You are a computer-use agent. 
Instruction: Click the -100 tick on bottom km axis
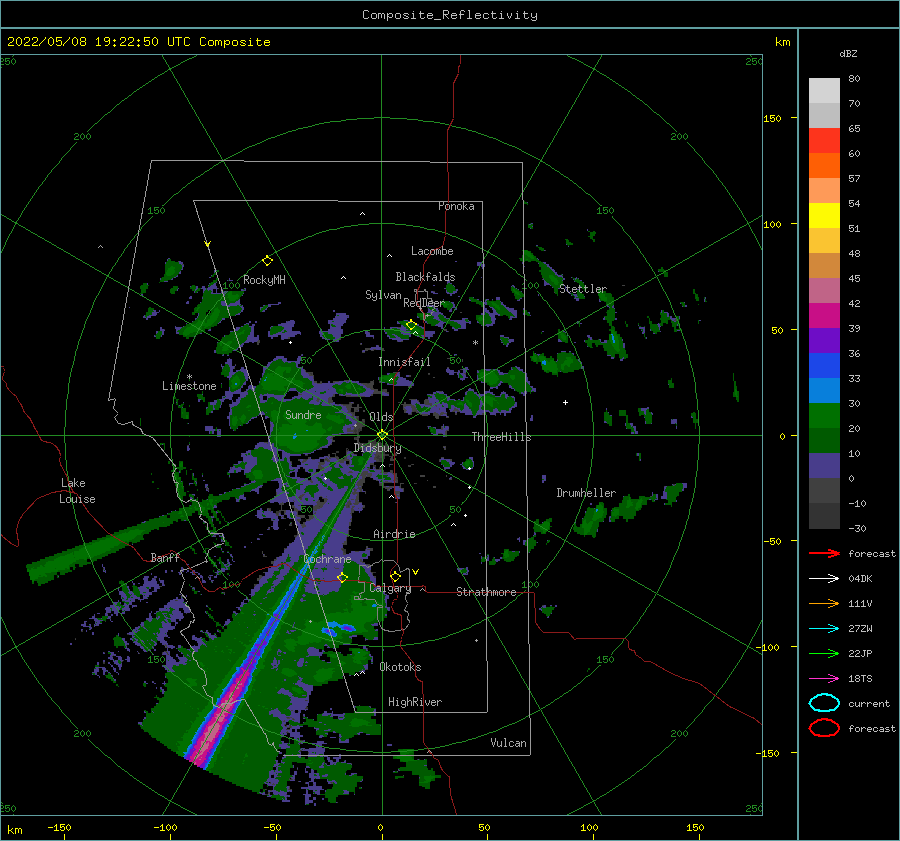coord(165,828)
